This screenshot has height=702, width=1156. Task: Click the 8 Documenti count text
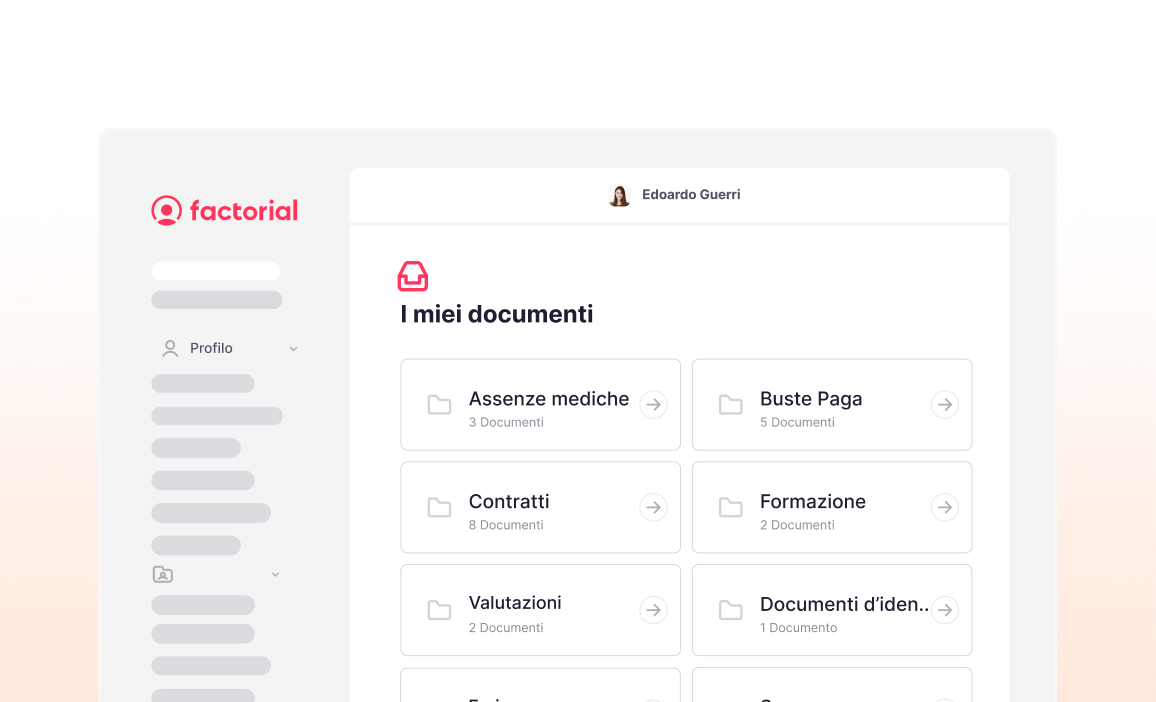tap(506, 525)
